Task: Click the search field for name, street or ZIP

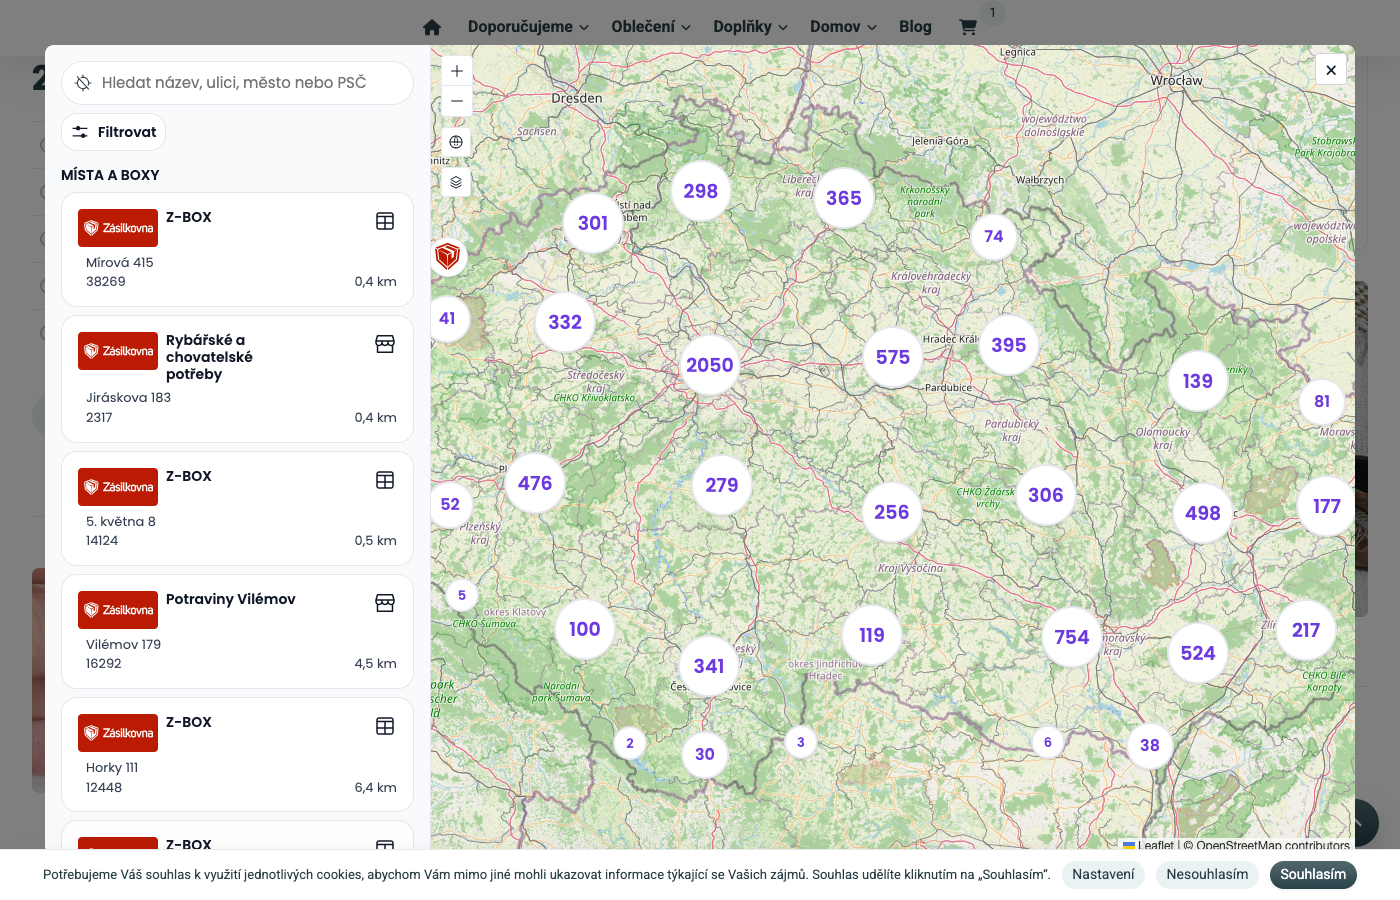Action: pyautogui.click(x=237, y=83)
